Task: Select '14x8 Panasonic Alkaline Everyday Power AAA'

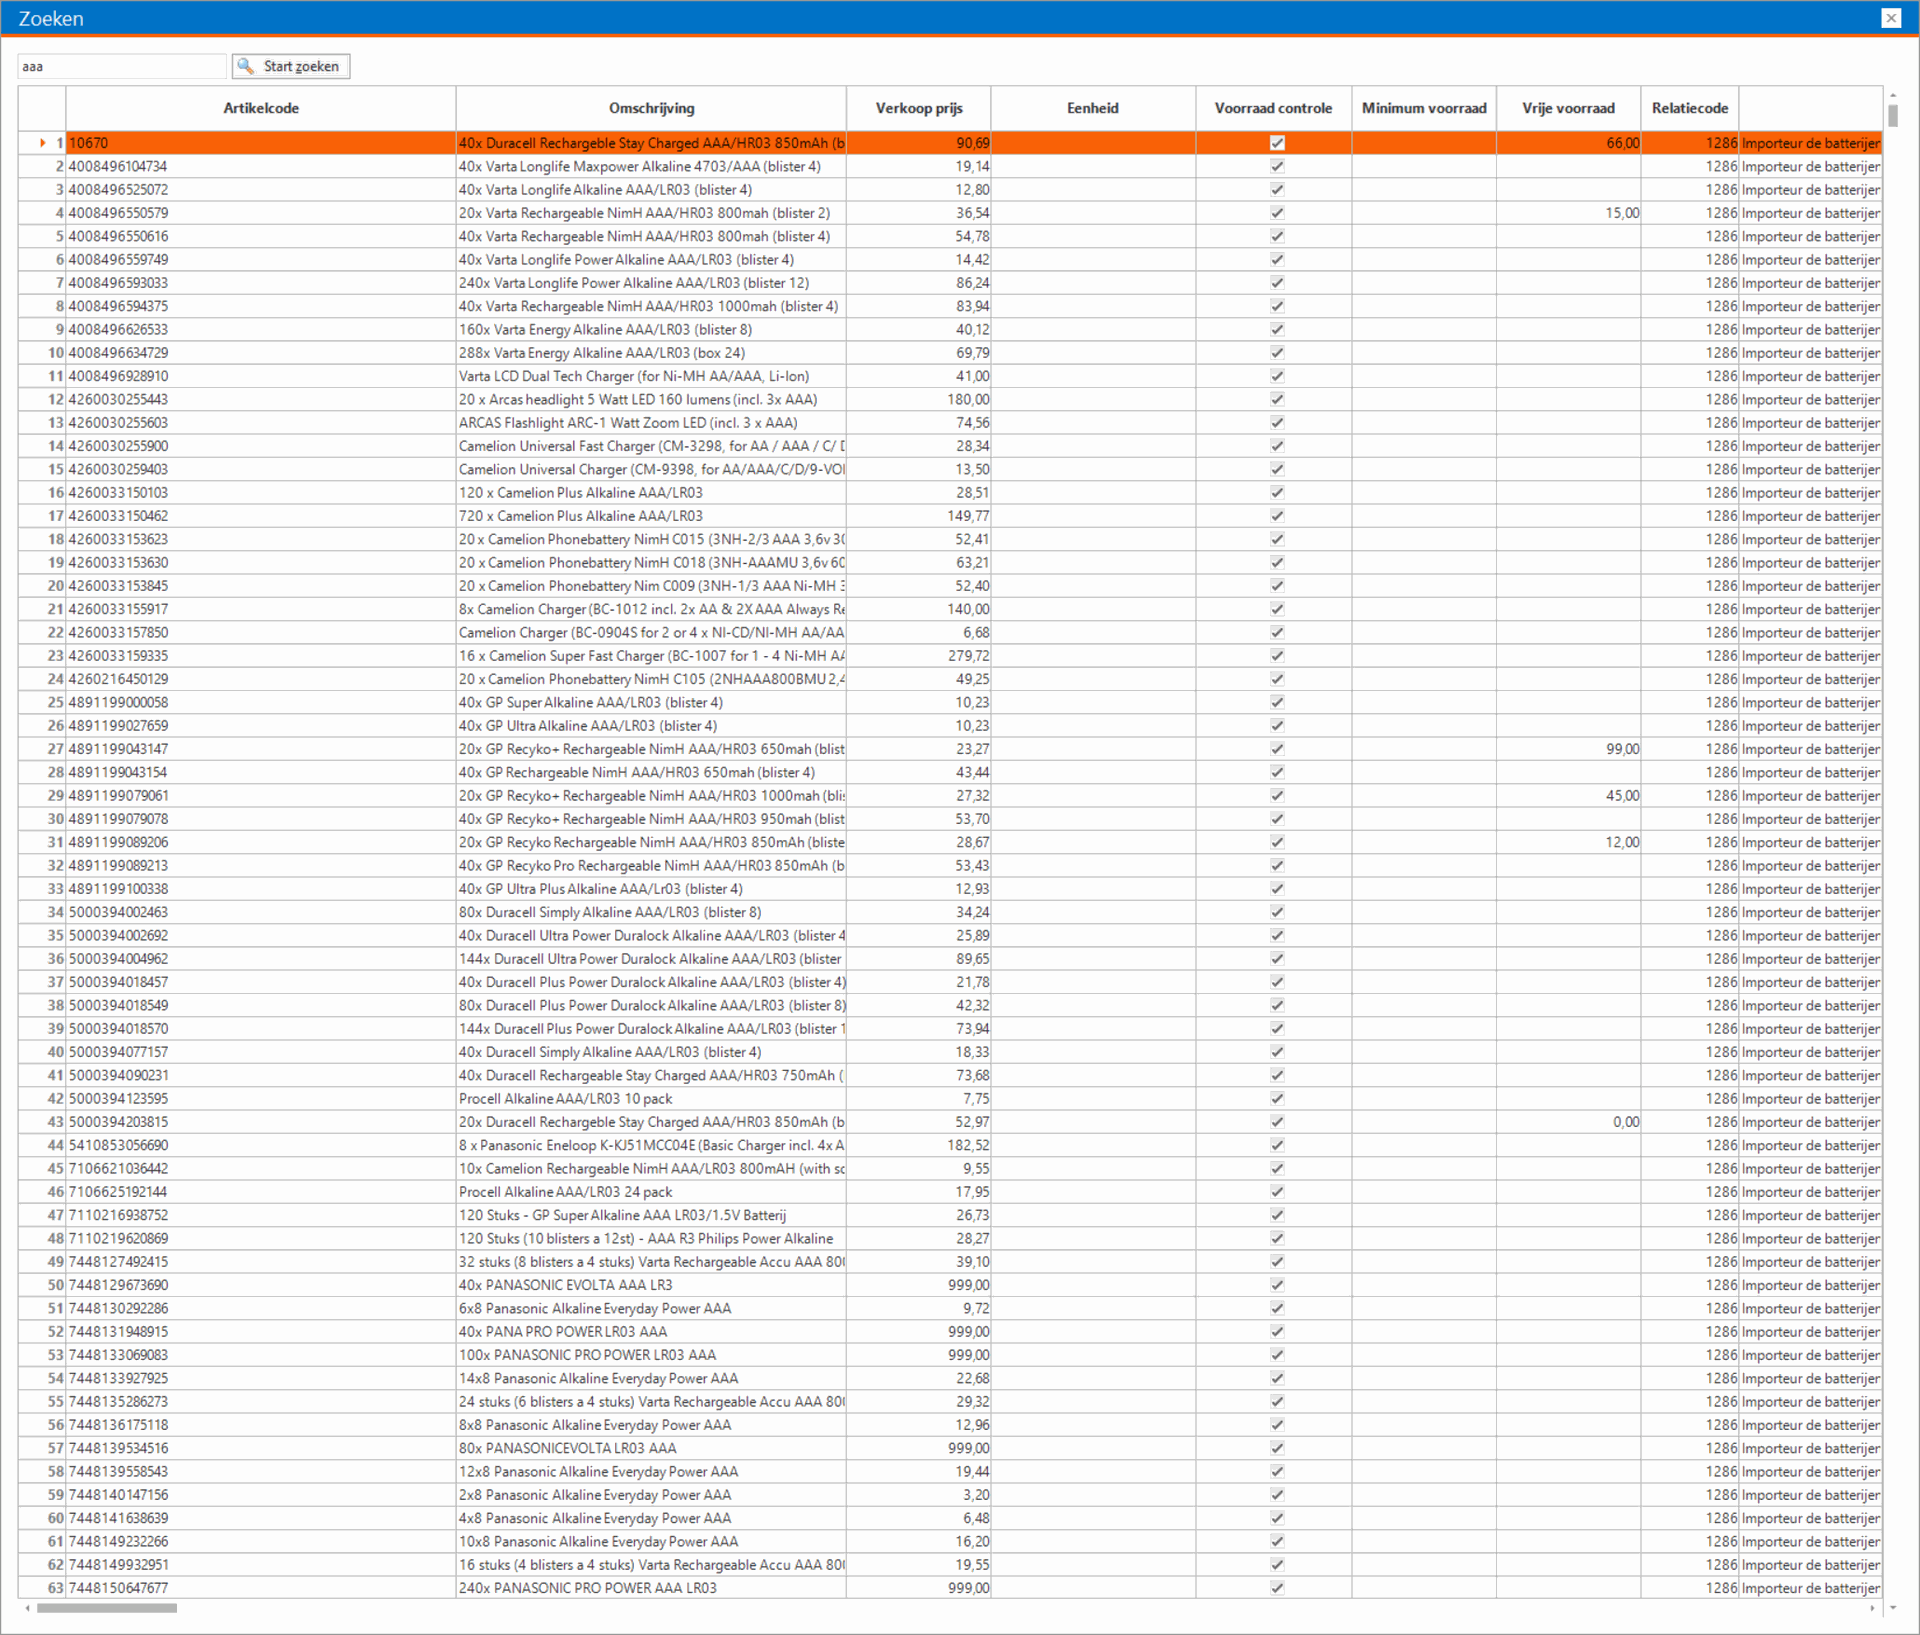Action: pos(598,1378)
